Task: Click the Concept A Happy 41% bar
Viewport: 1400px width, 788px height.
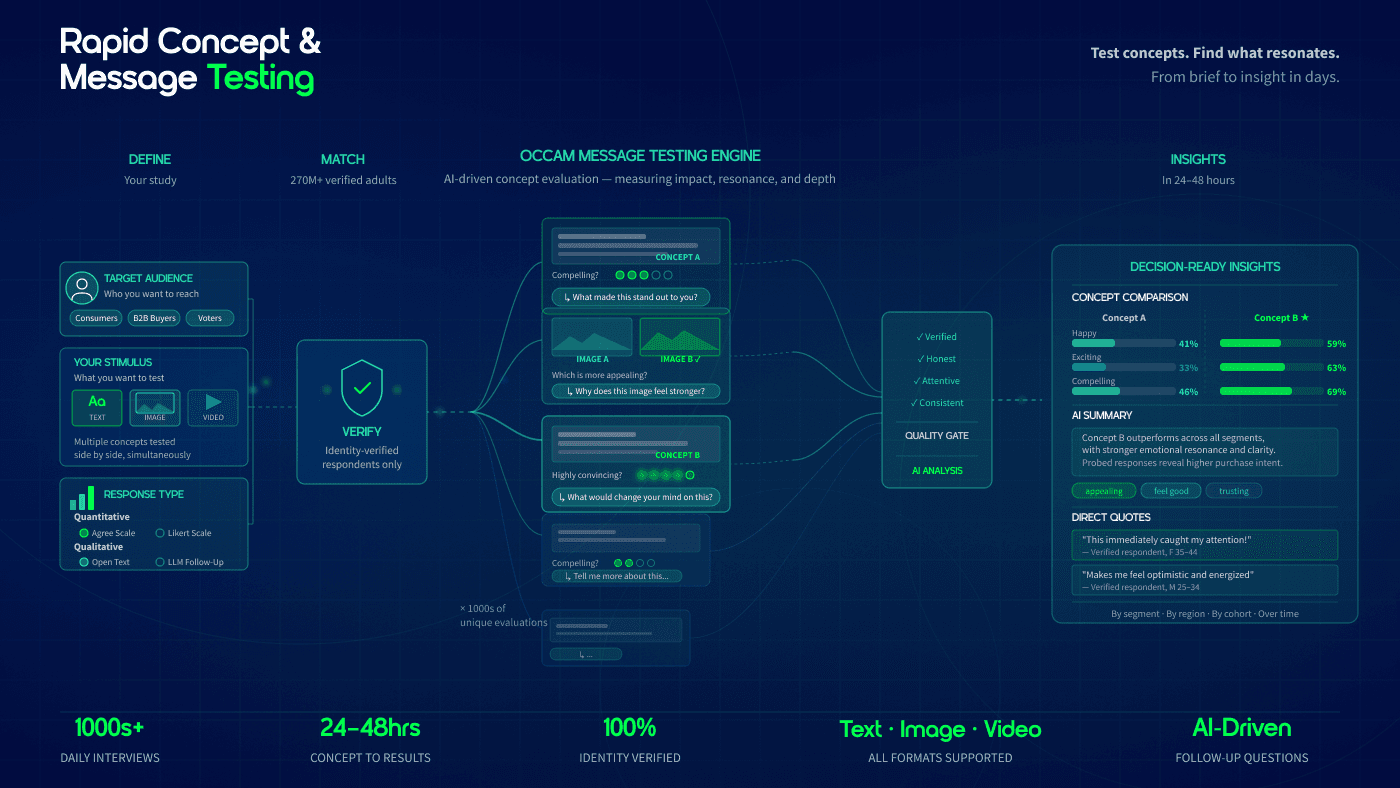Action: click(x=1123, y=343)
